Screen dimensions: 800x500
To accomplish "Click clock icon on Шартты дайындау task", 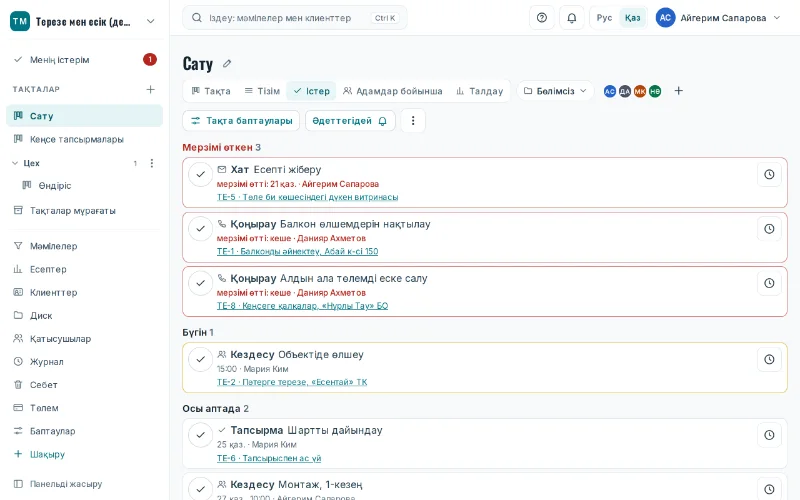I will pos(769,435).
